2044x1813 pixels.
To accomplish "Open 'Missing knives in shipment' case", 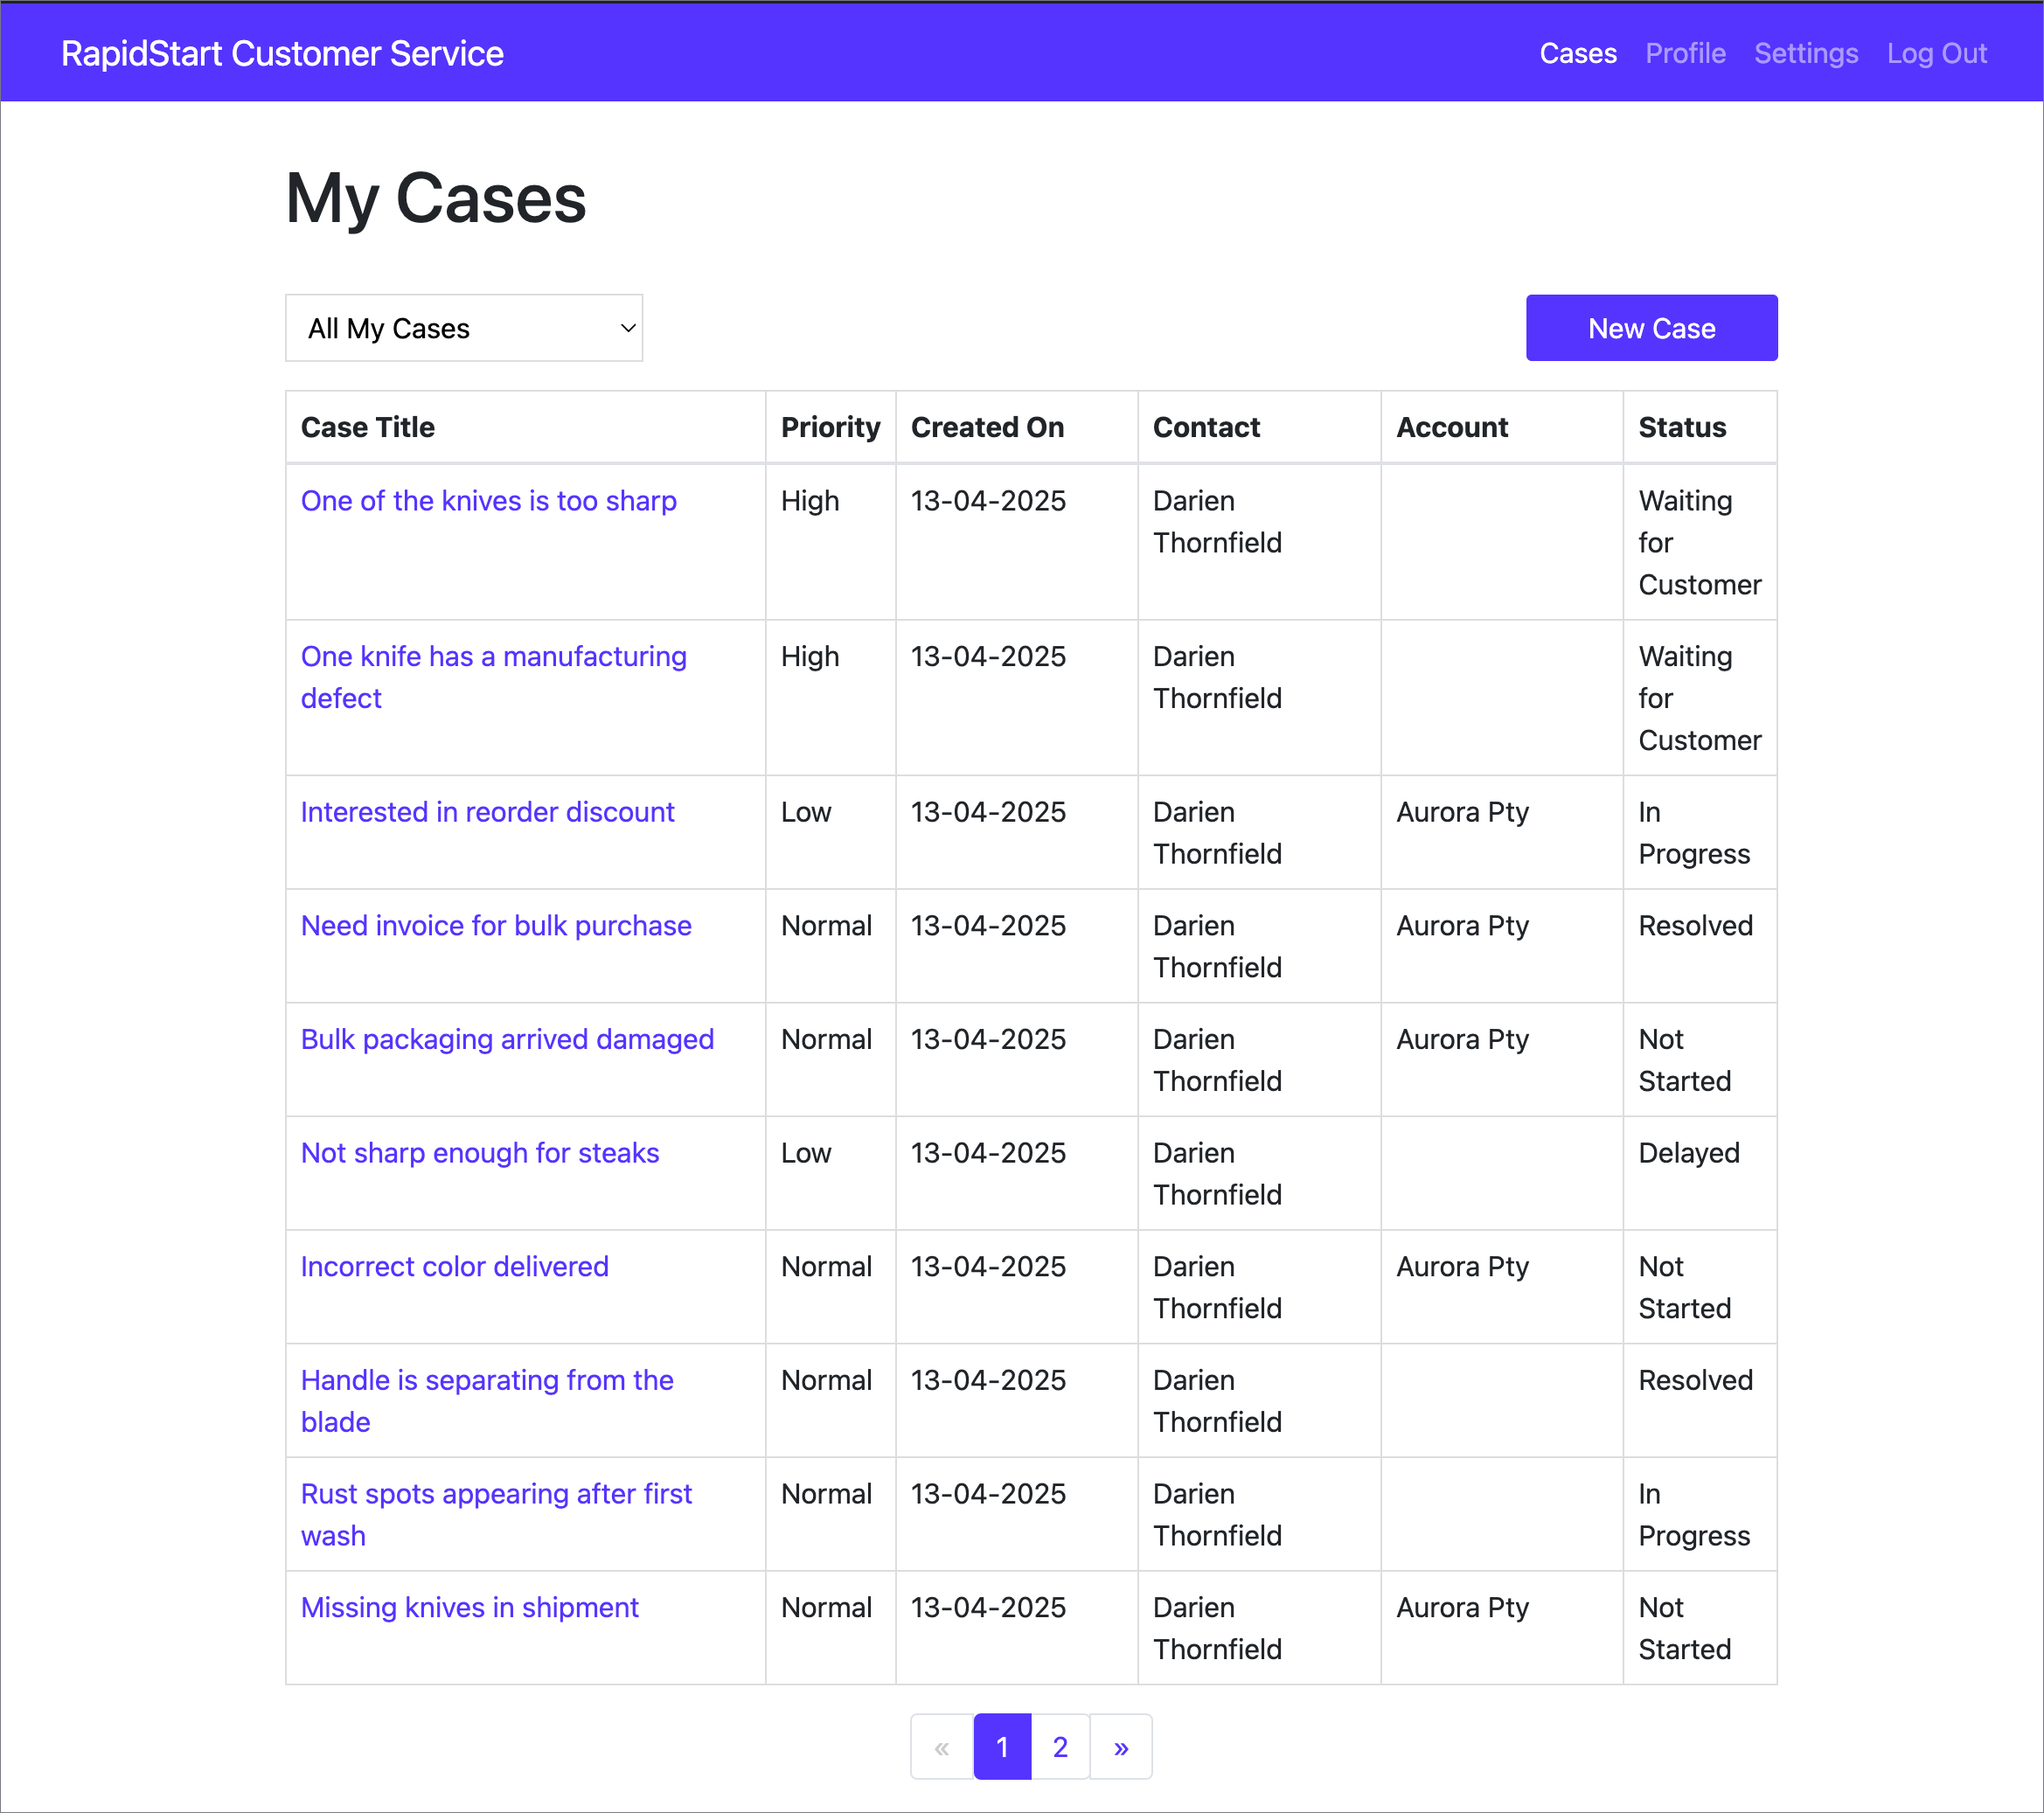I will (469, 1607).
